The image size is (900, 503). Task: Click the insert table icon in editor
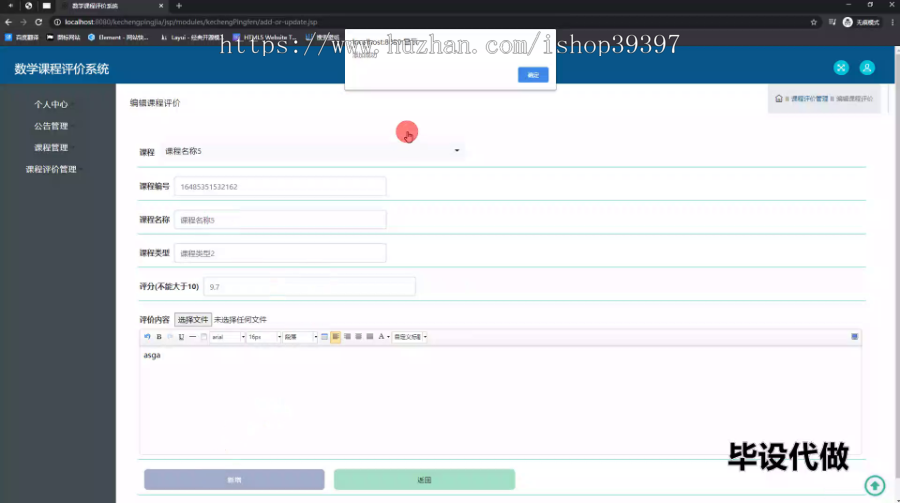pos(324,337)
